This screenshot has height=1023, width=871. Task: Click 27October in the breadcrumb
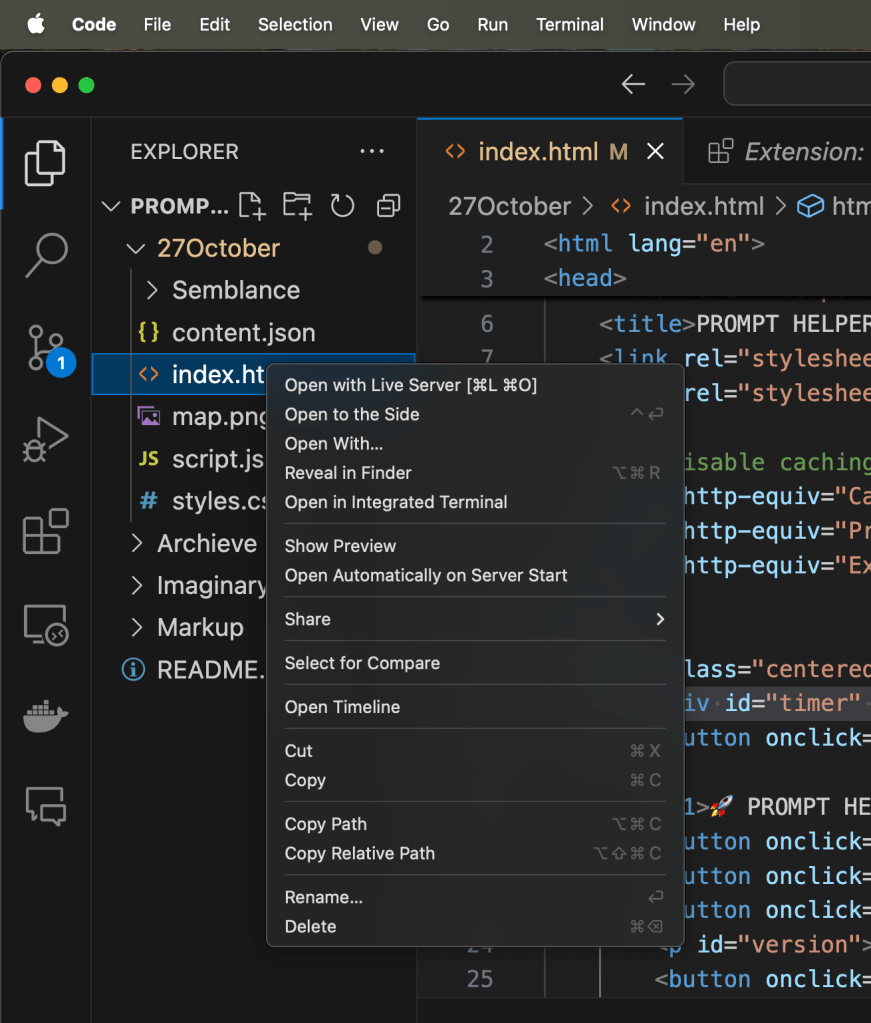(x=509, y=207)
